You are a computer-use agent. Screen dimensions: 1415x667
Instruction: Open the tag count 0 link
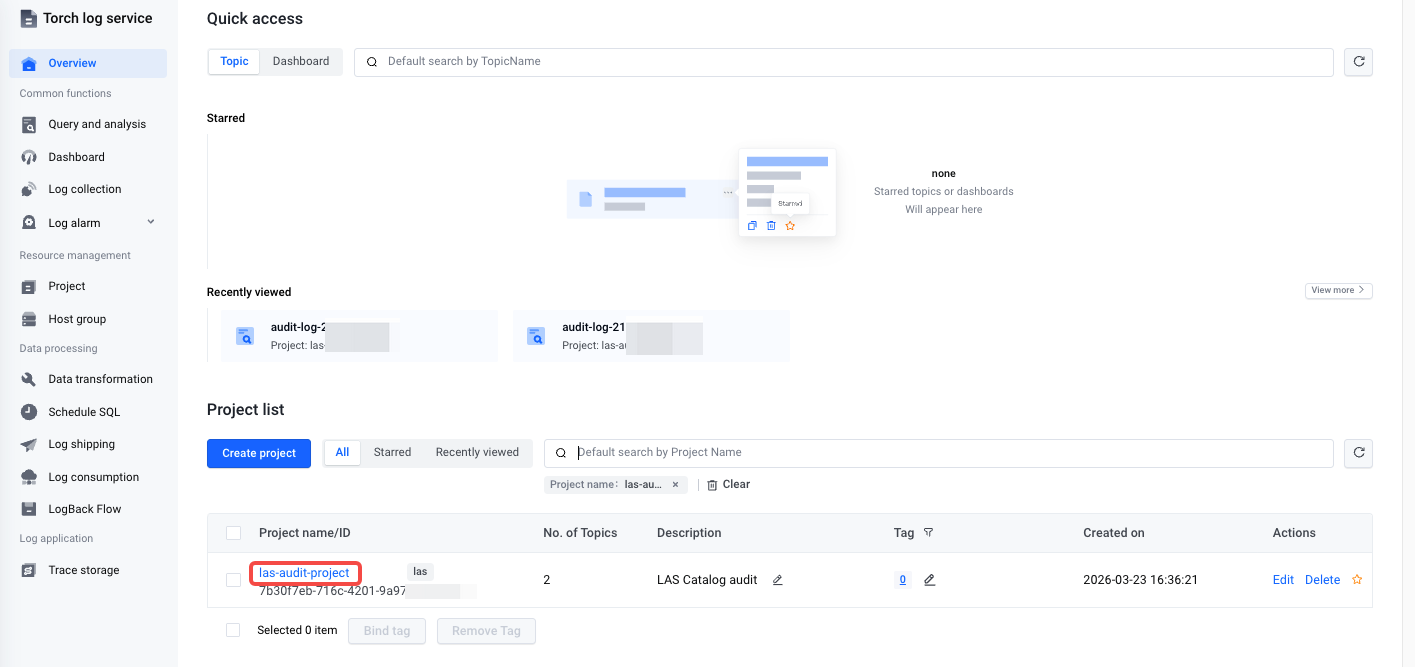(x=903, y=580)
